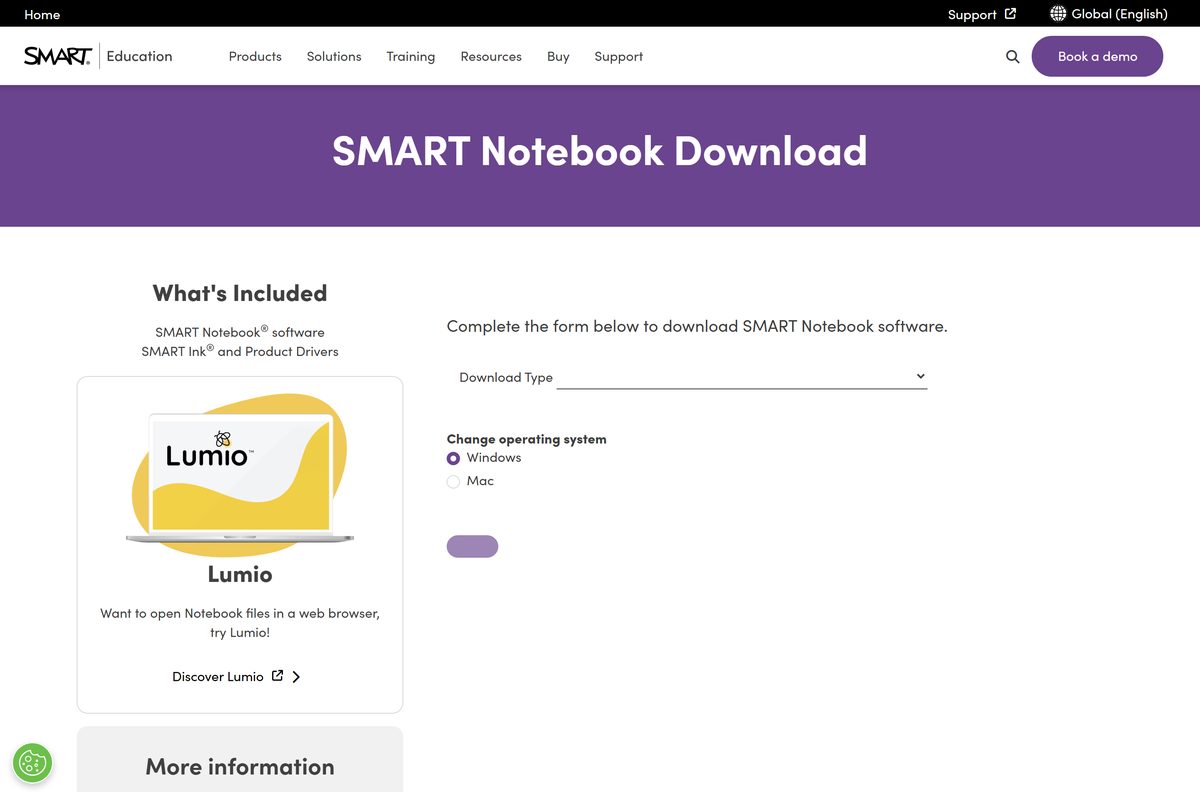Click the Lumio laptop illustration

[240, 475]
